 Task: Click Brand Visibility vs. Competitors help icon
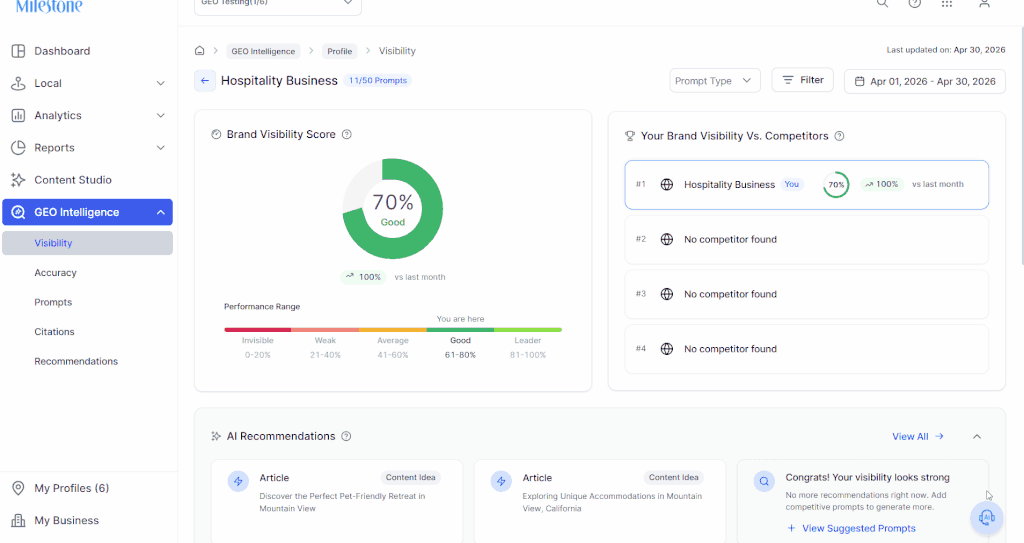pos(839,136)
